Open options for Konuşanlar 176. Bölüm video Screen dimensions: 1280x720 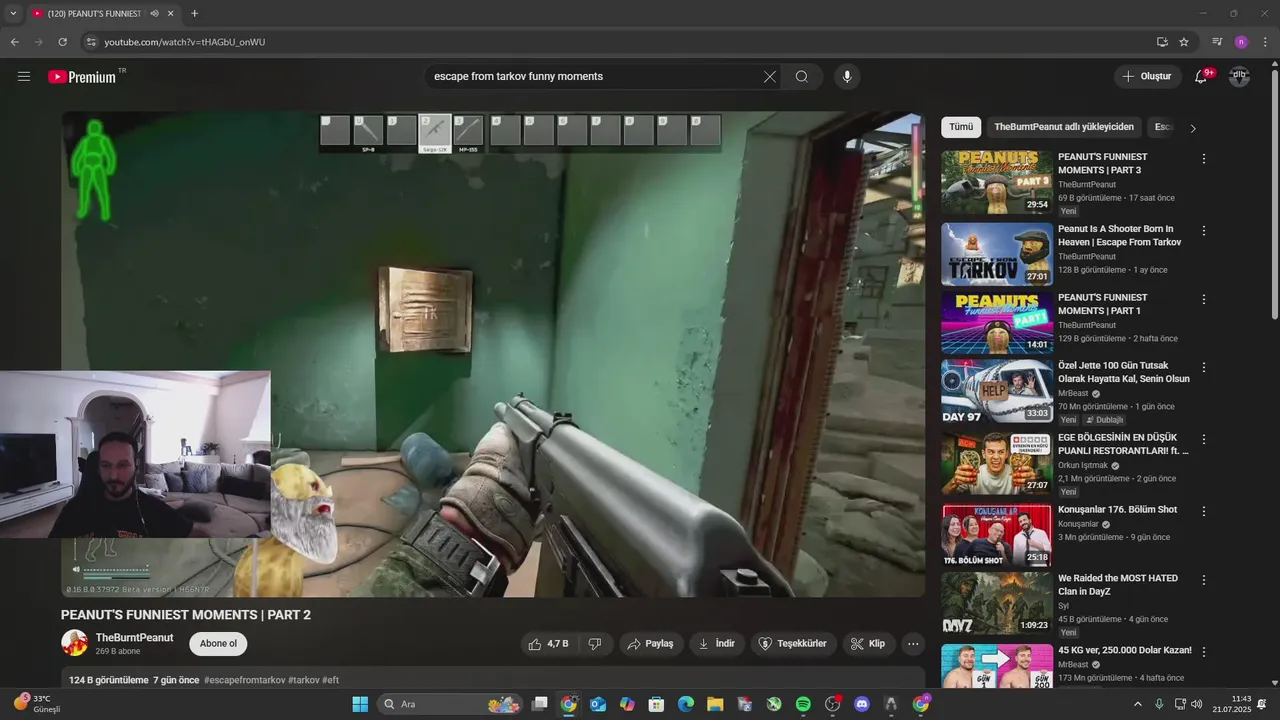coord(1204,511)
